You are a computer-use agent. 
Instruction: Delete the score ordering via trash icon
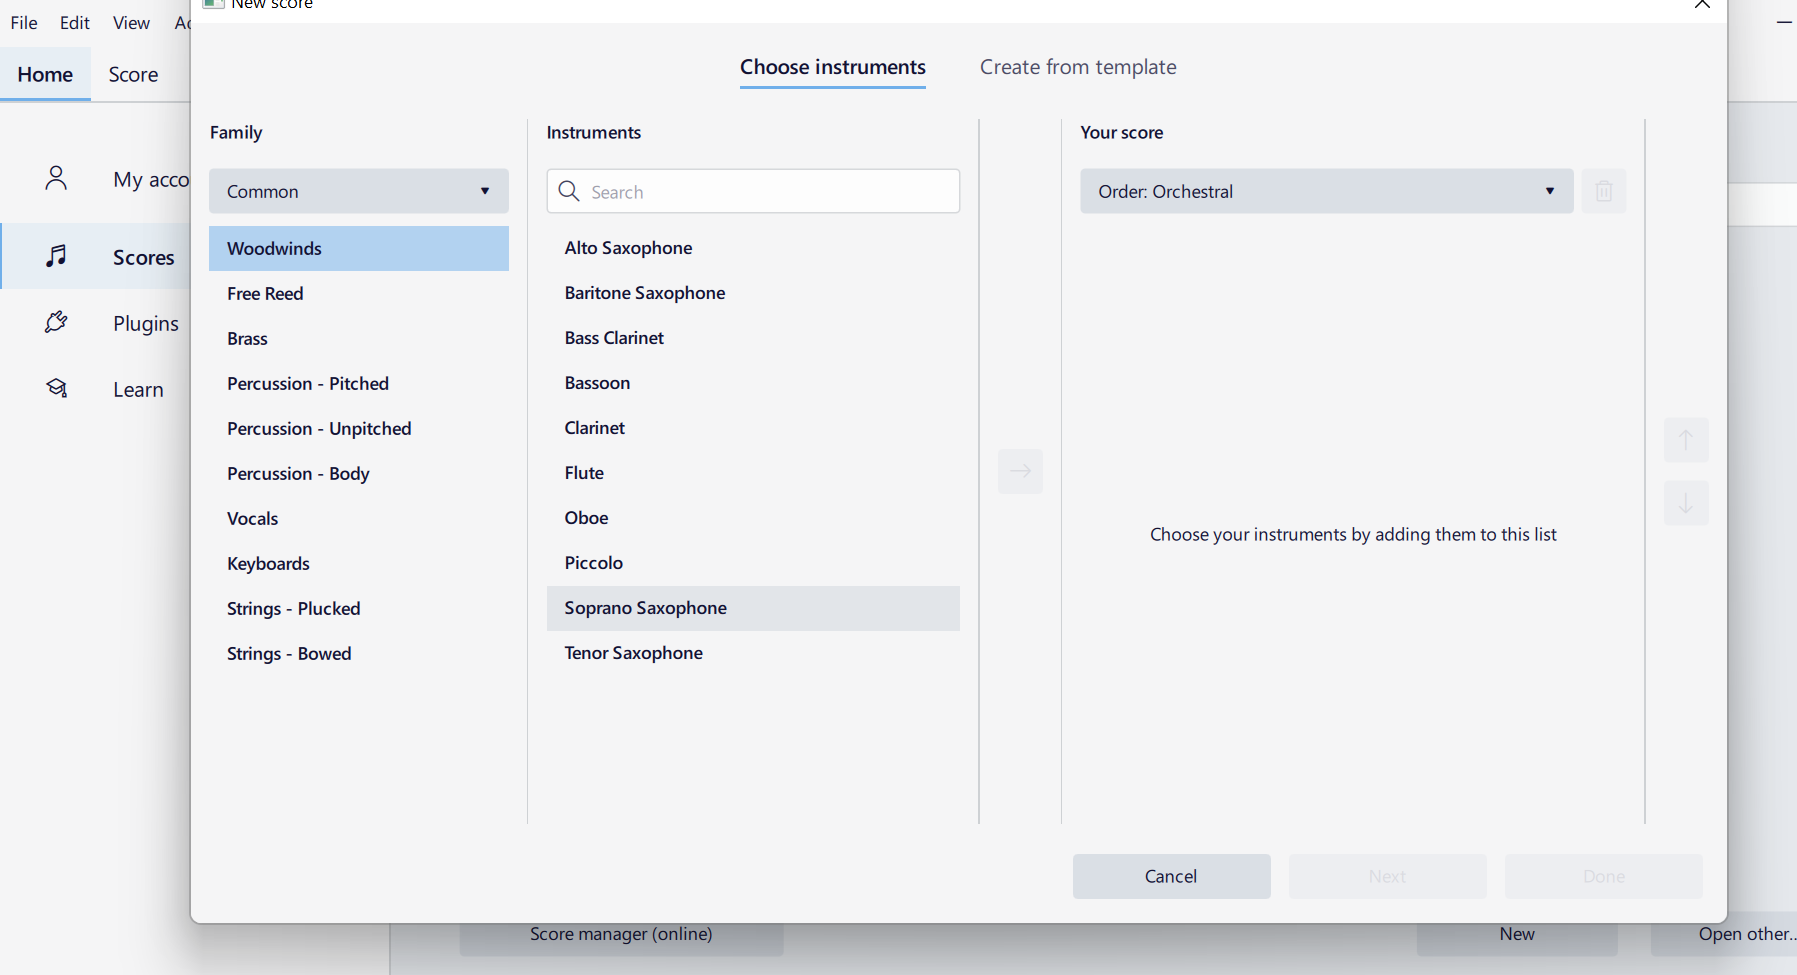pos(1604,191)
